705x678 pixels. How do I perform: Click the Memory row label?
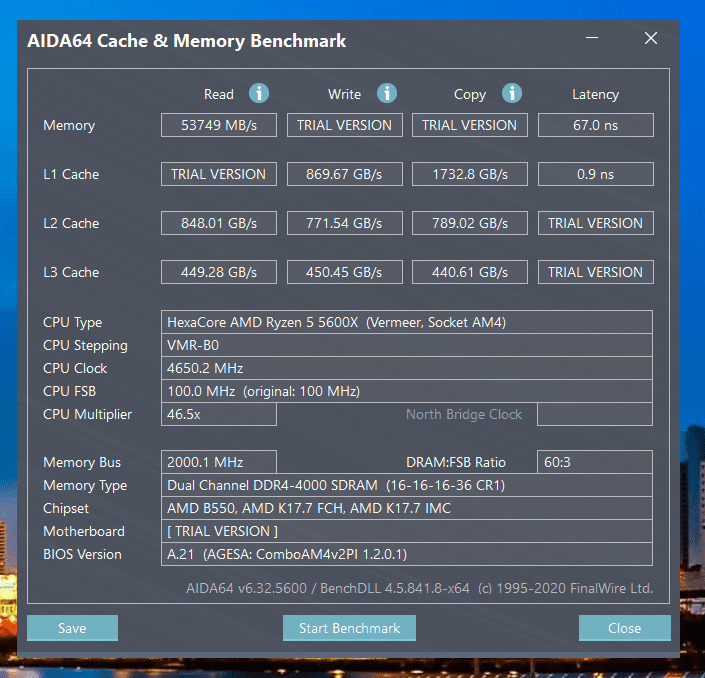click(x=69, y=125)
